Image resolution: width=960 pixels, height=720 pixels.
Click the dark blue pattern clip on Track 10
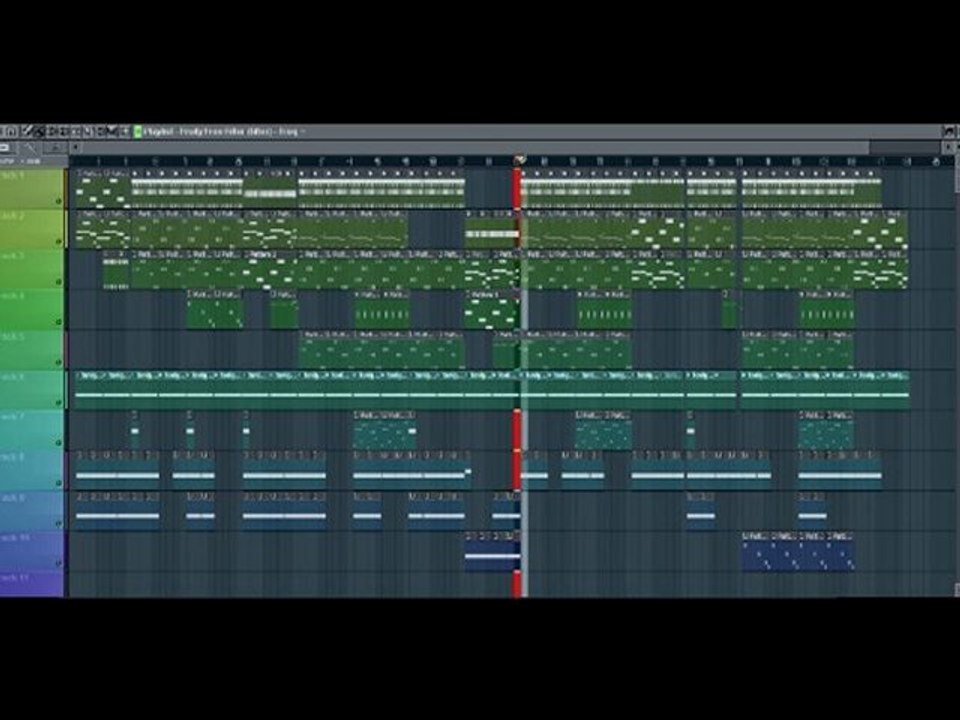click(798, 552)
